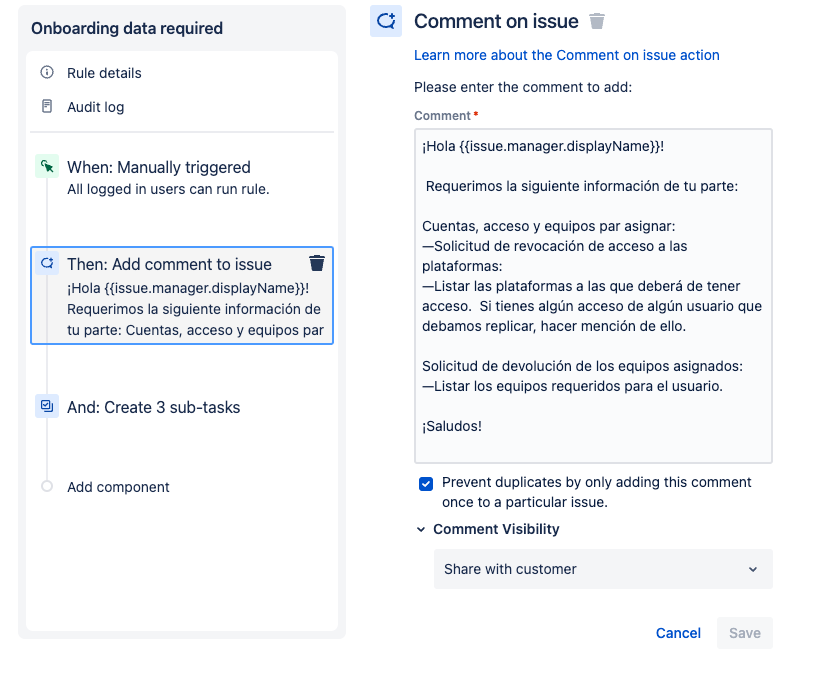Click the Save button
Image resolution: width=830 pixels, height=689 pixels.
pyautogui.click(x=745, y=633)
